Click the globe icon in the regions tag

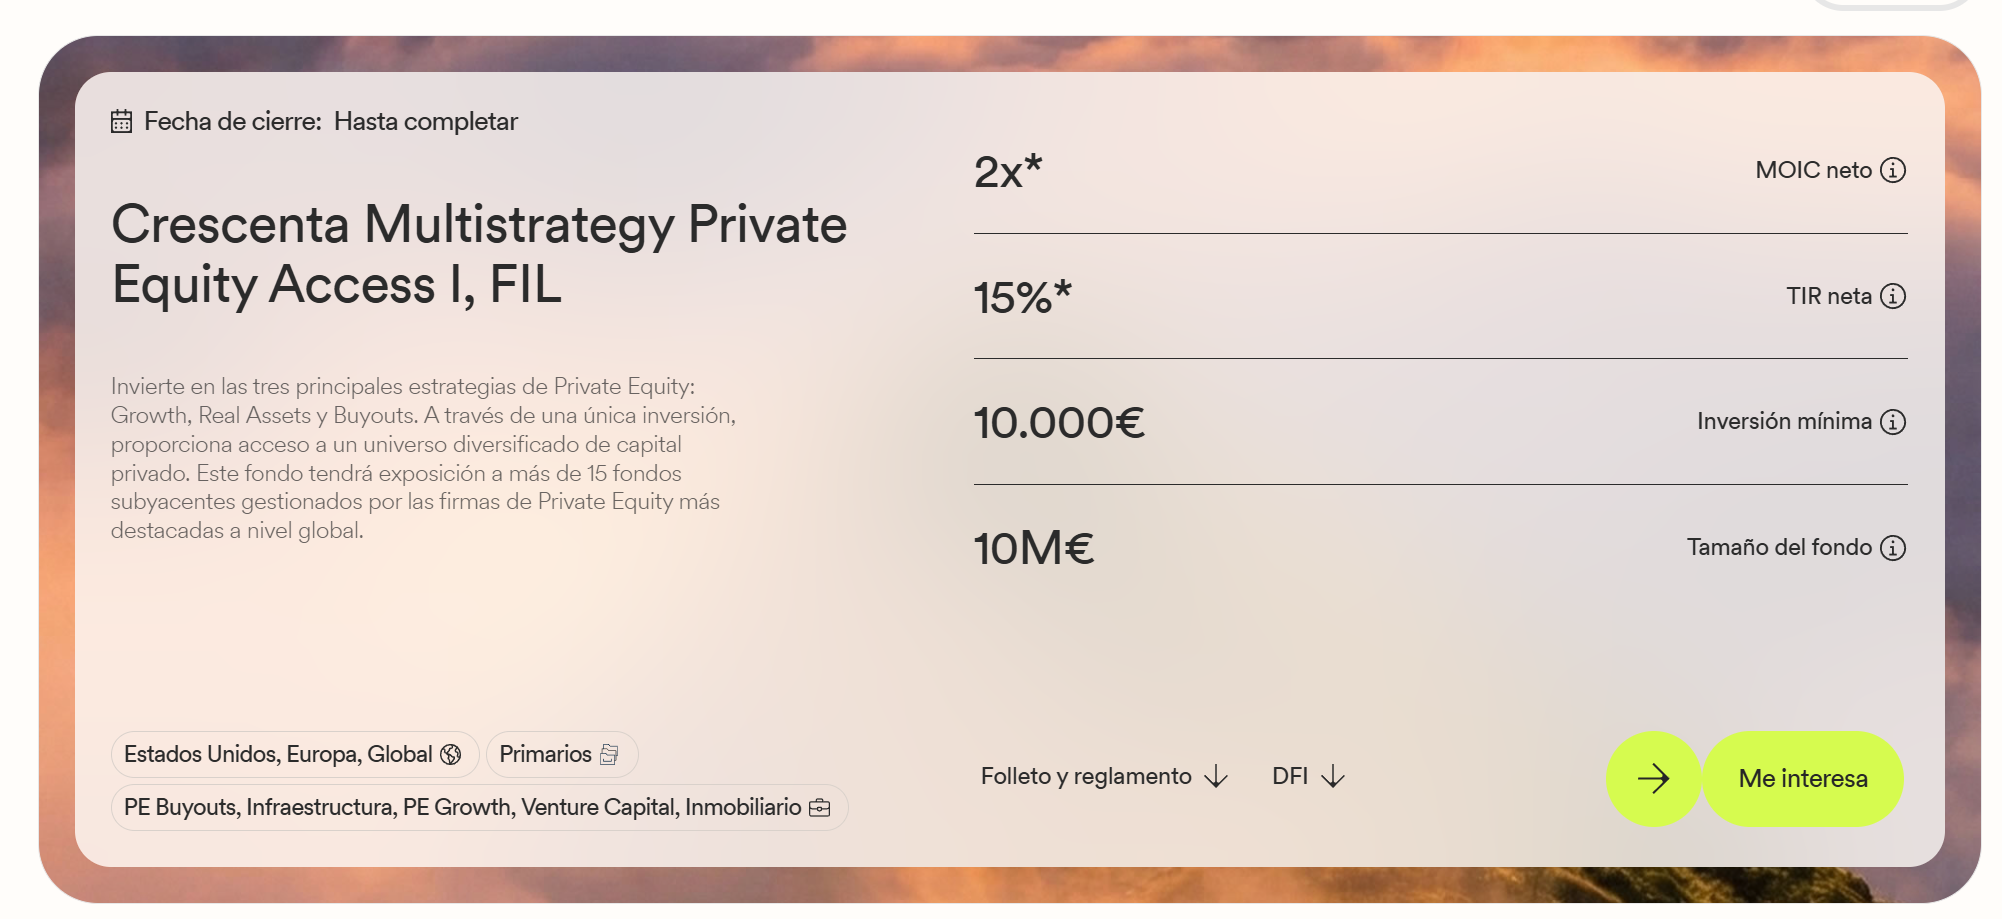point(451,755)
